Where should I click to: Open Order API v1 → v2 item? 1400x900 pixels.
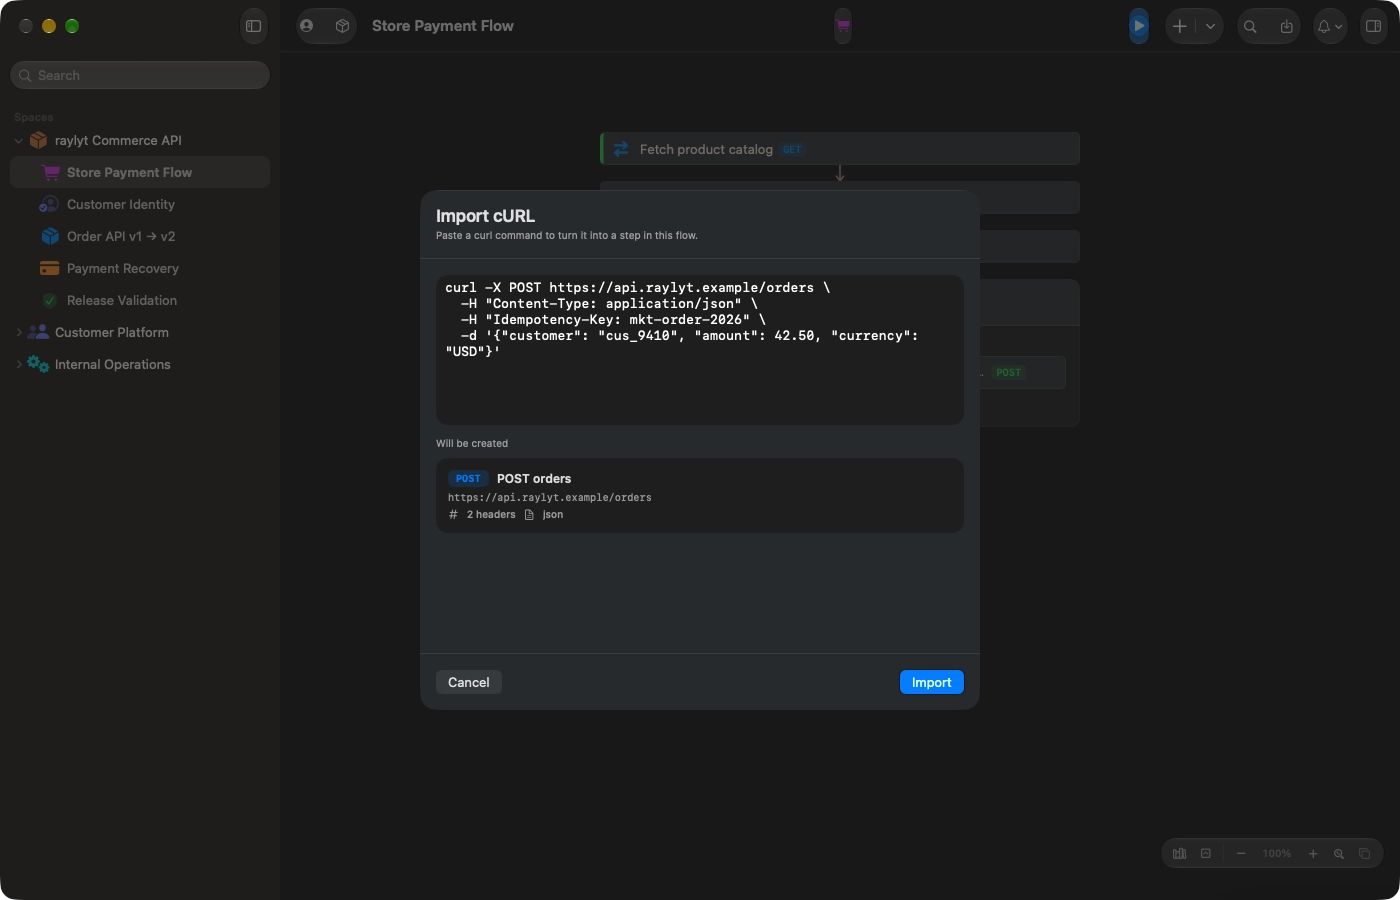pyautogui.click(x=140, y=236)
